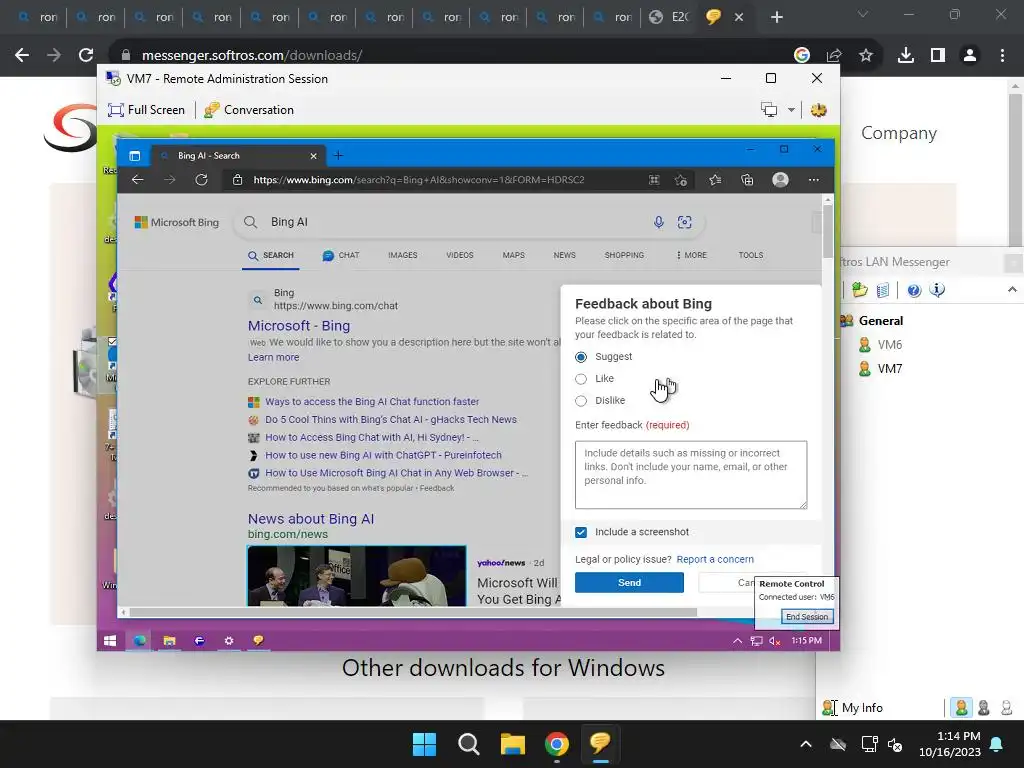Show hidden icons in remote system tray
Viewport: 1024px width, 768px height.
[737, 641]
